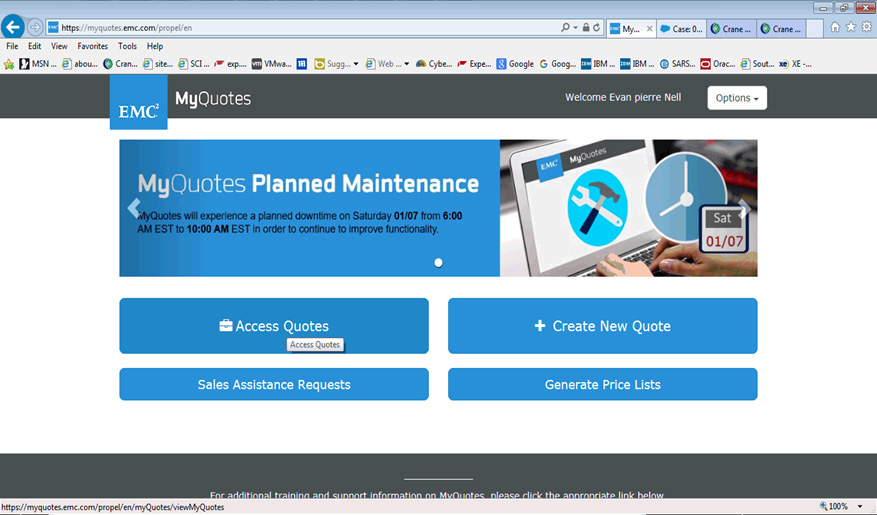The width and height of the screenshot is (877, 515).
Task: Click the Planned Maintenance banner laptop image
Action: click(x=628, y=208)
